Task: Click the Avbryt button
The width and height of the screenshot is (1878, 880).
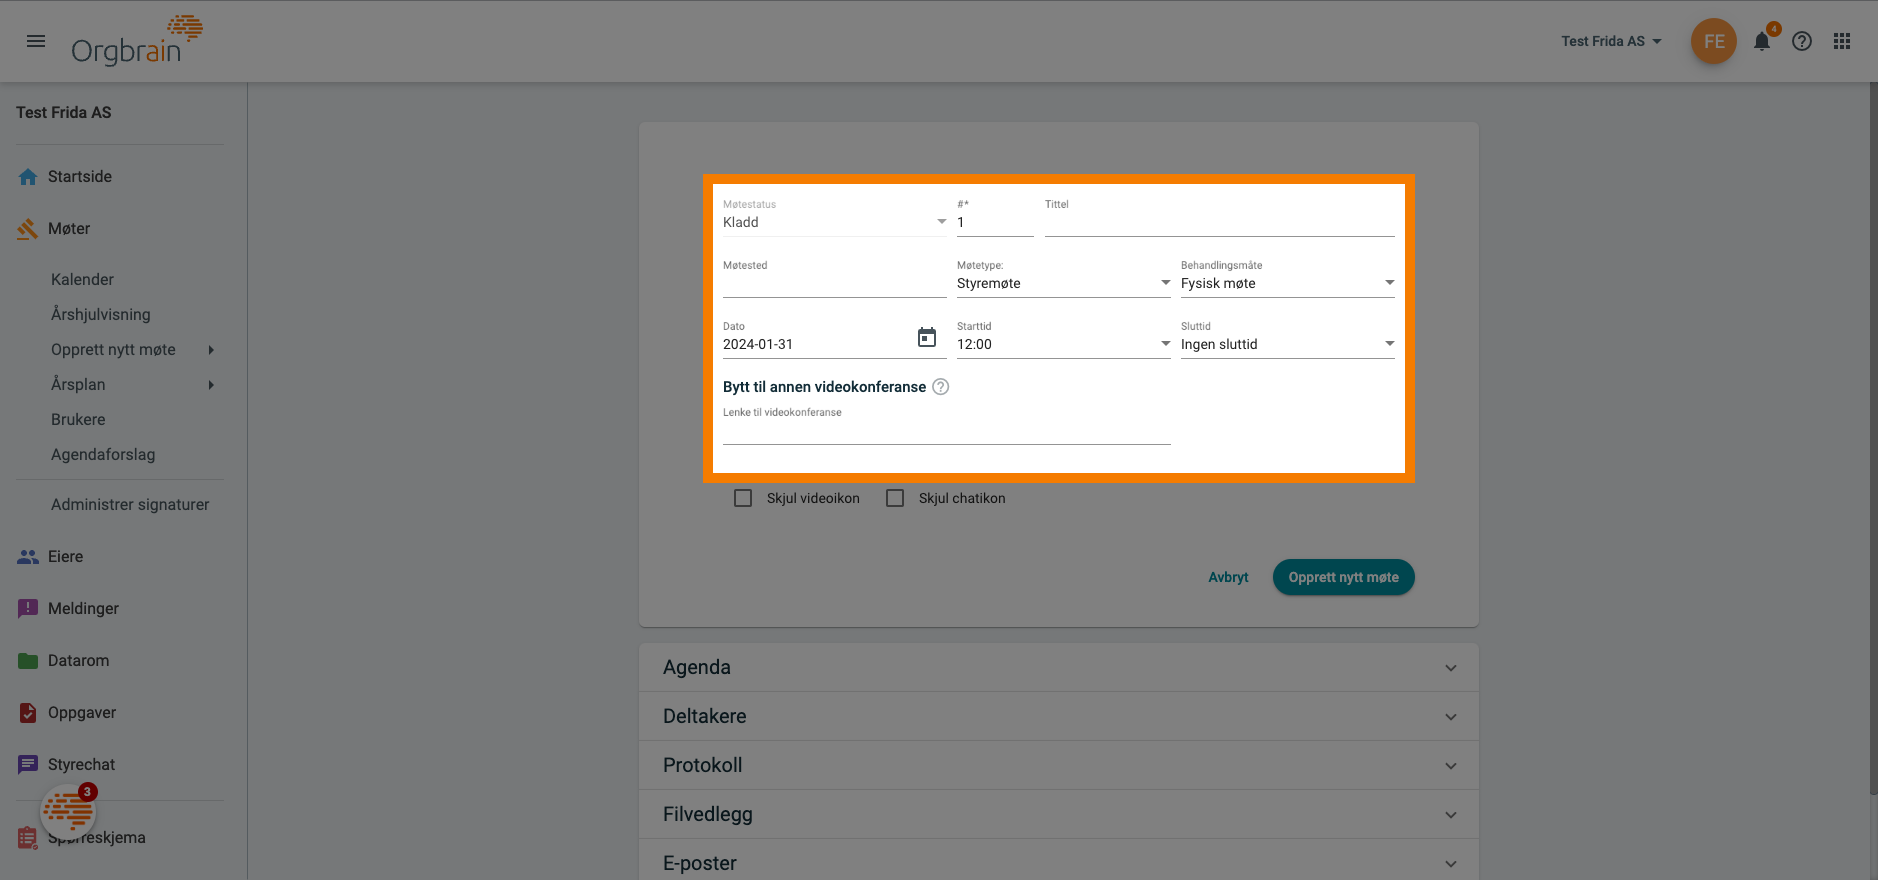Action: pyautogui.click(x=1228, y=577)
